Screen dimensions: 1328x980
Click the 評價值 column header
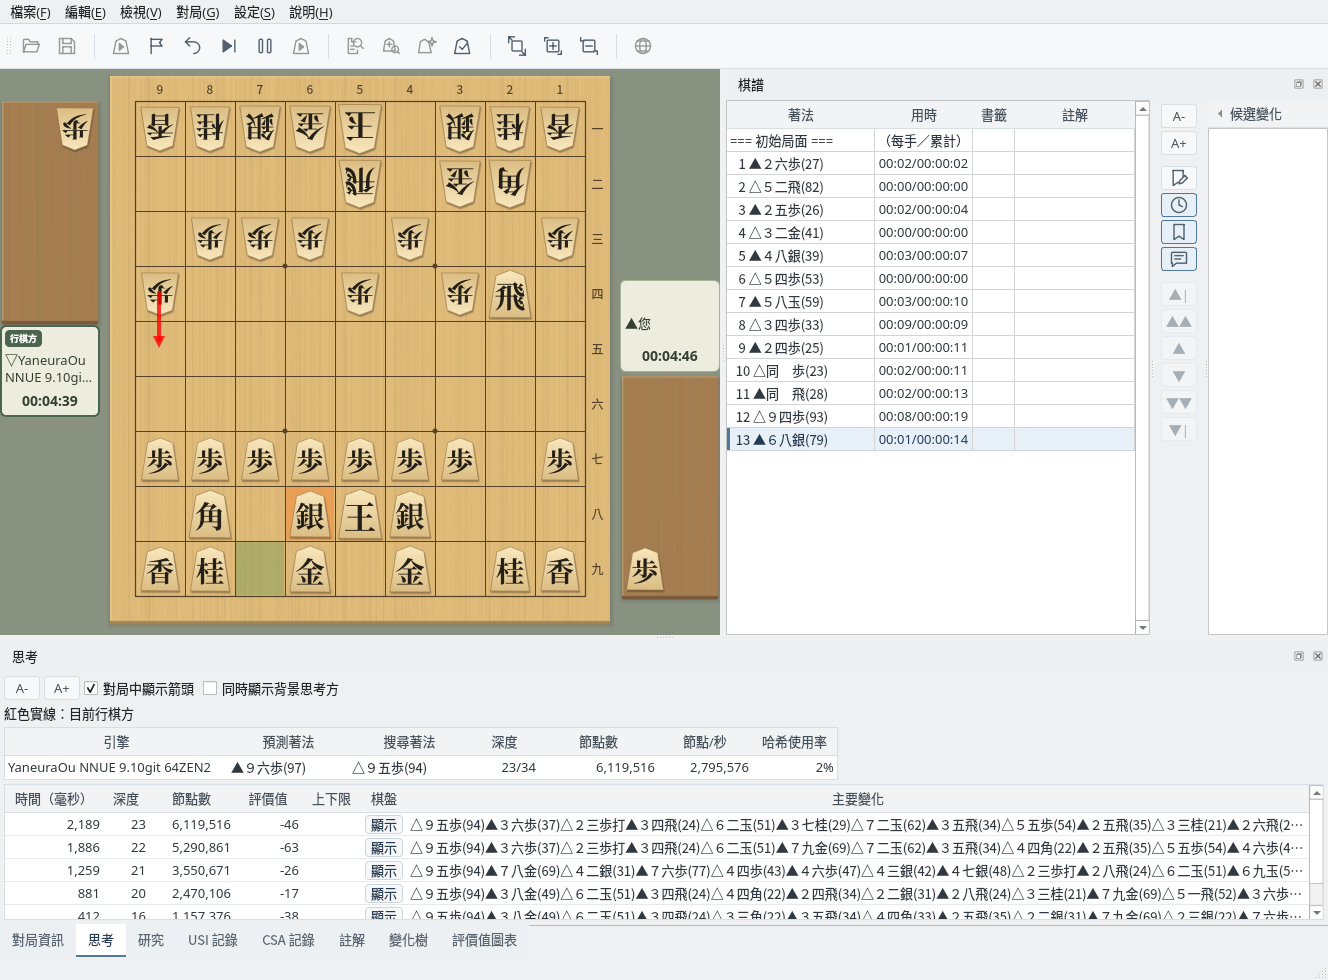pyautogui.click(x=268, y=799)
